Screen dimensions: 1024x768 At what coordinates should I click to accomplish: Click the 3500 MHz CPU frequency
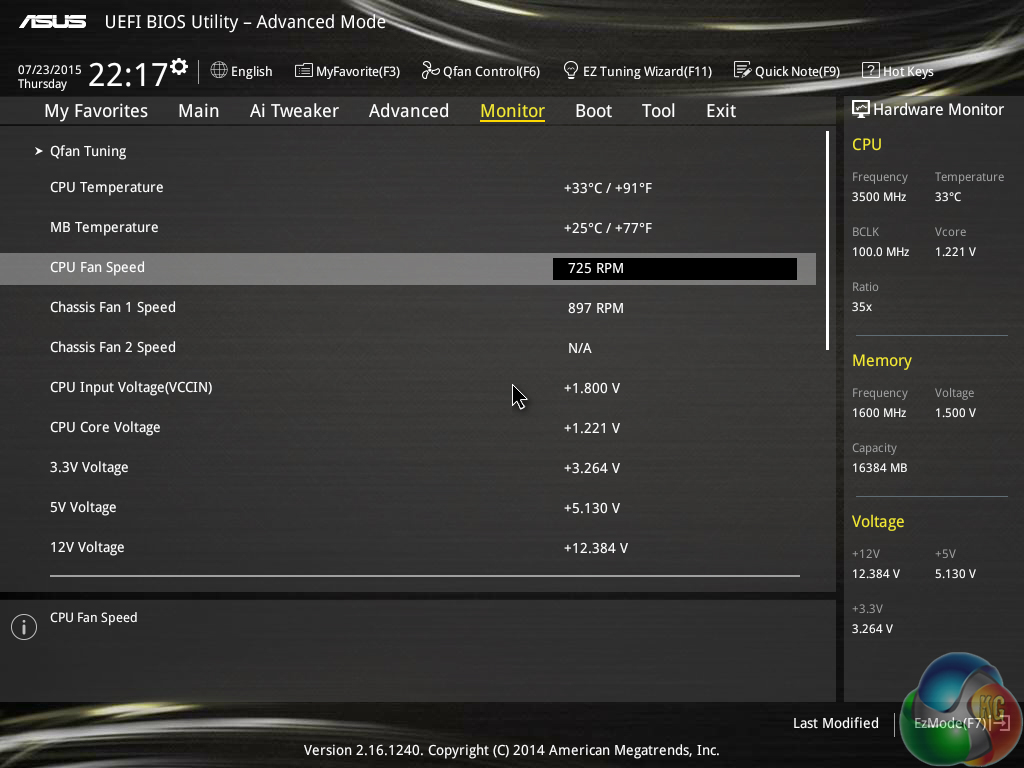[x=879, y=197]
